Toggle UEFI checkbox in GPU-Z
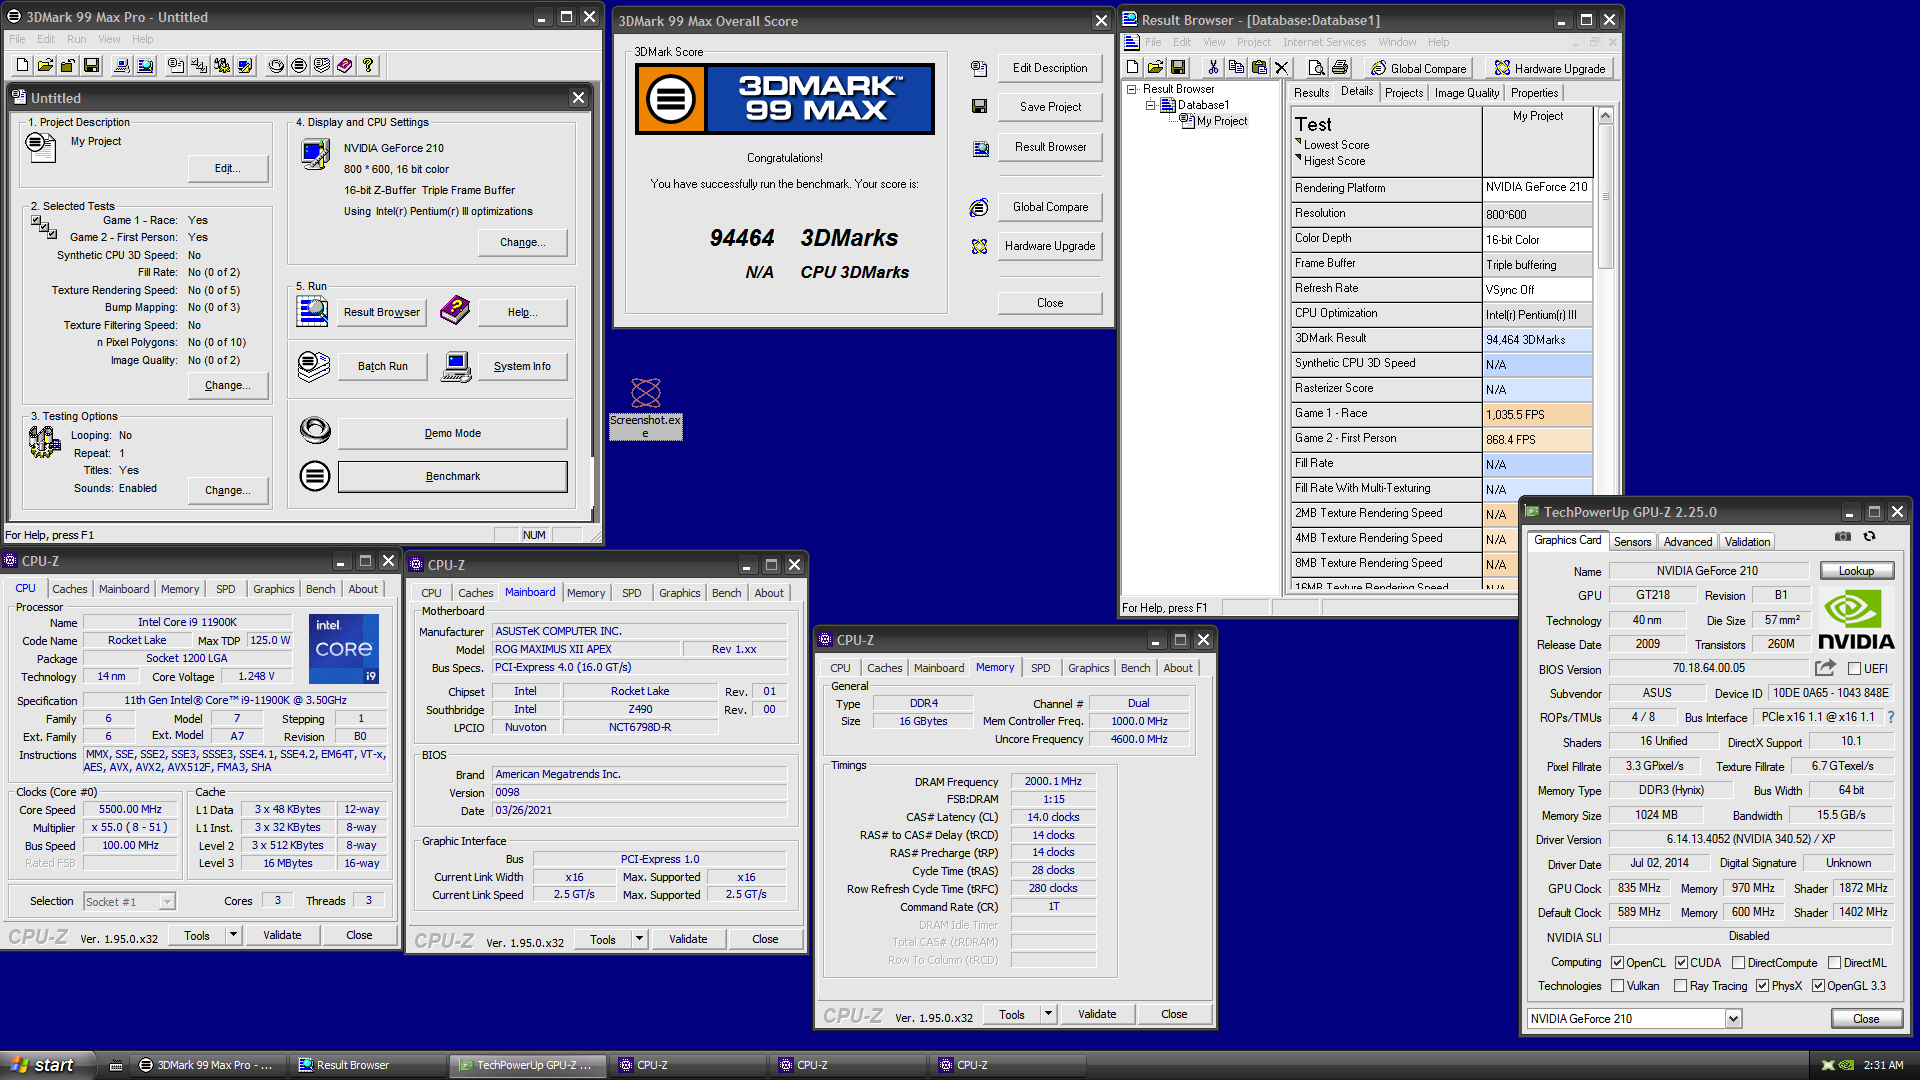 pyautogui.click(x=1854, y=669)
